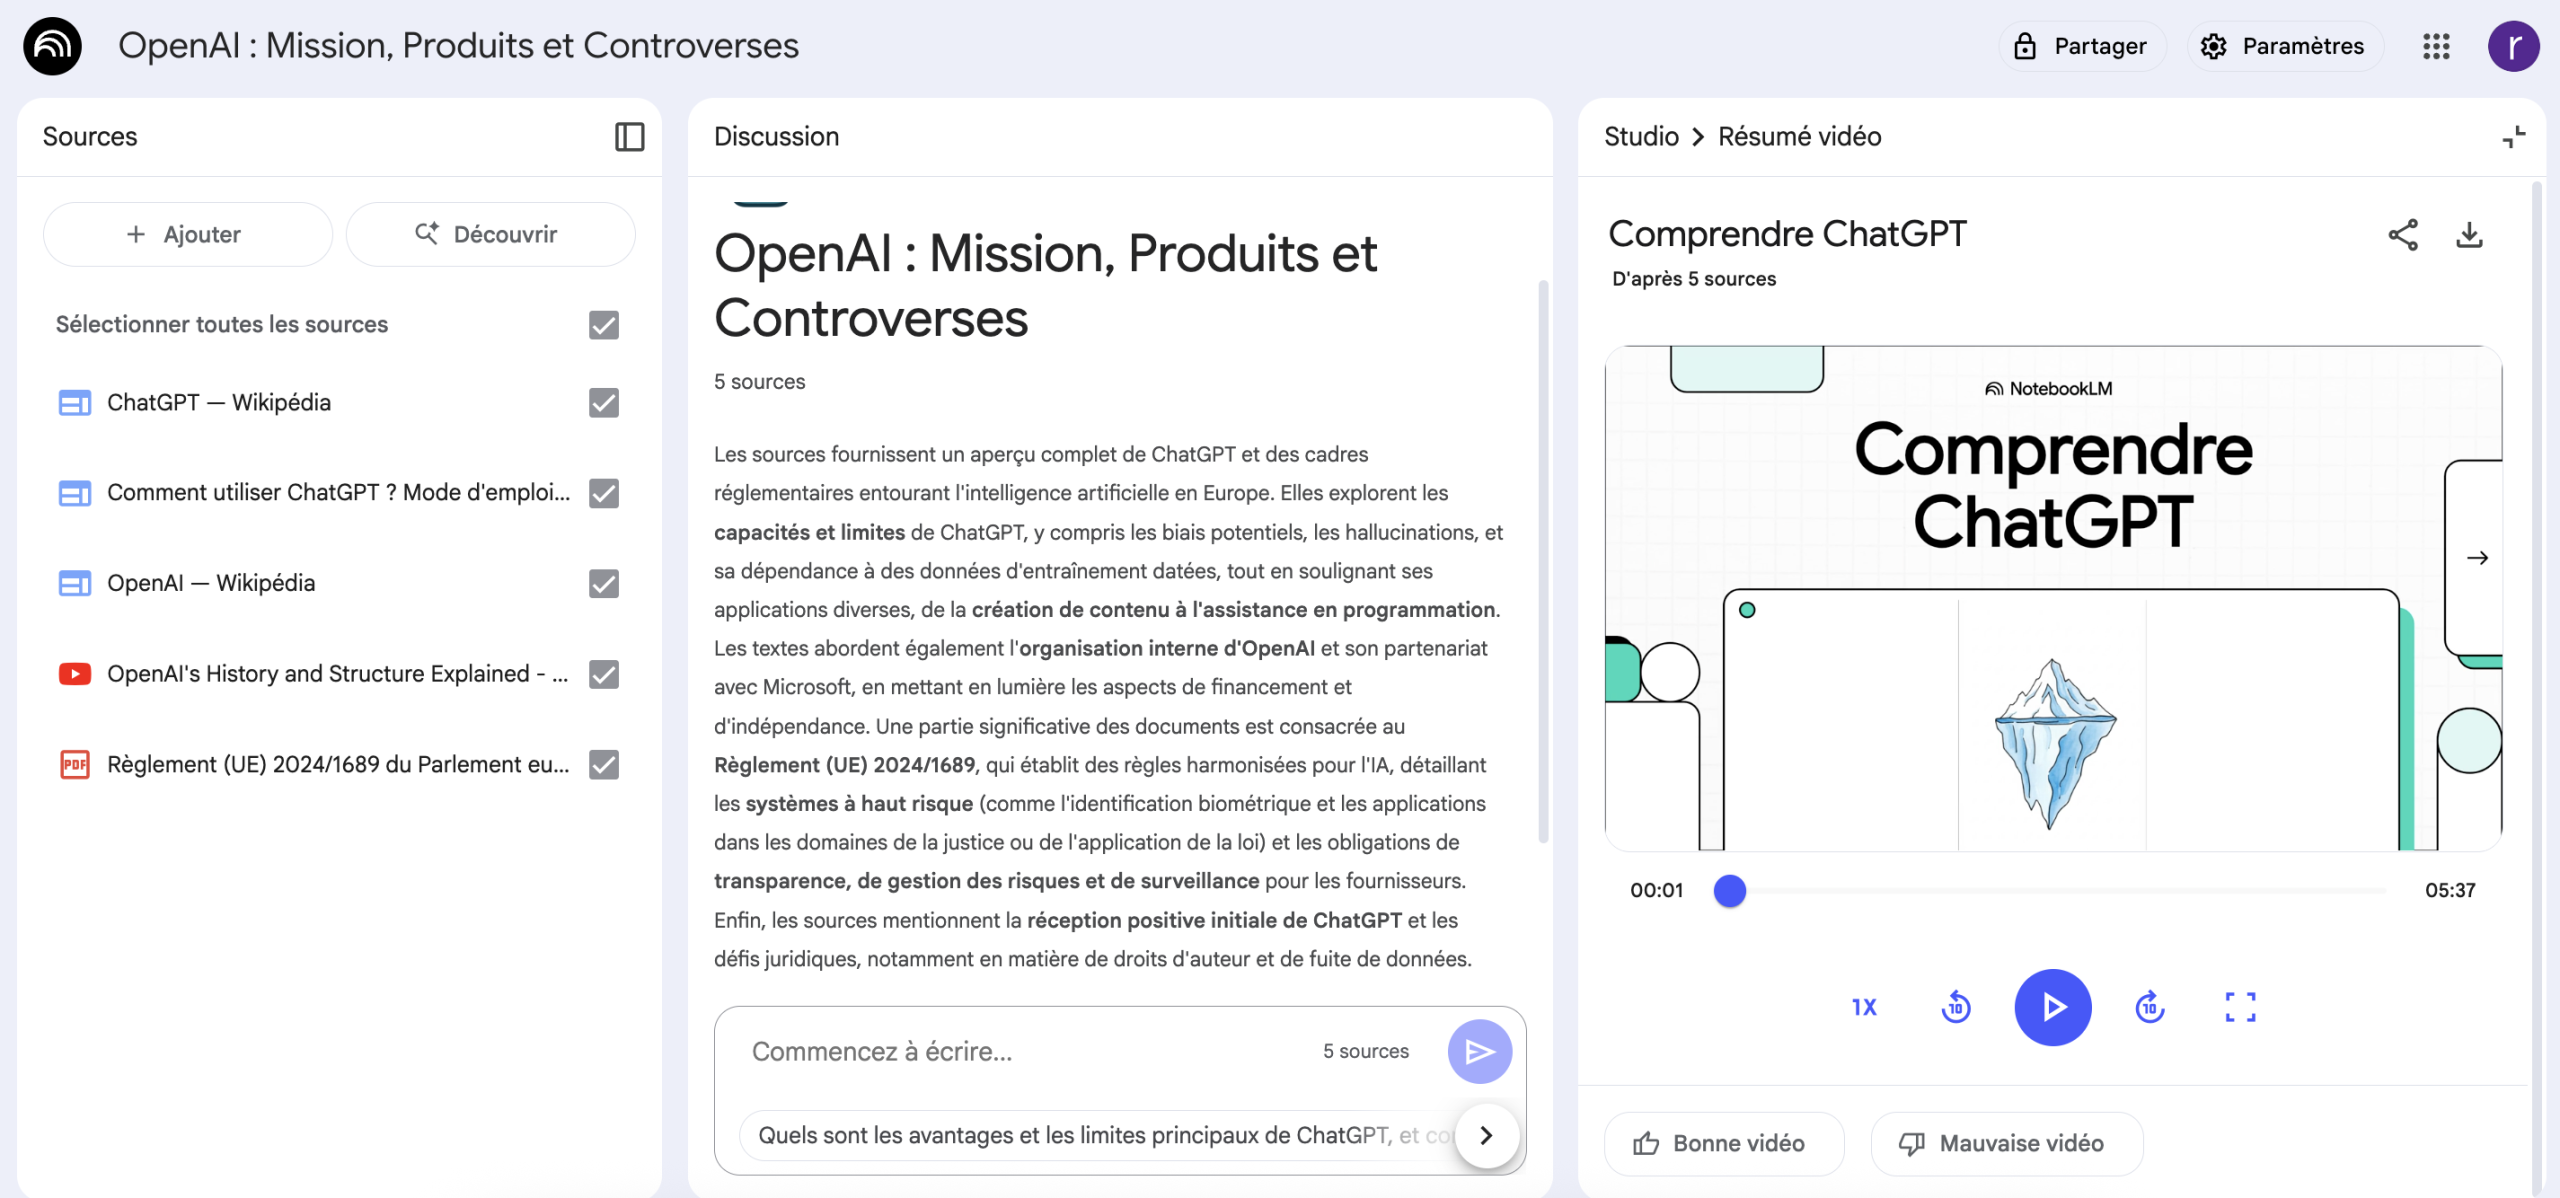Rate as Bonne vidéo
This screenshot has height=1198, width=2560.
[x=1723, y=1143]
